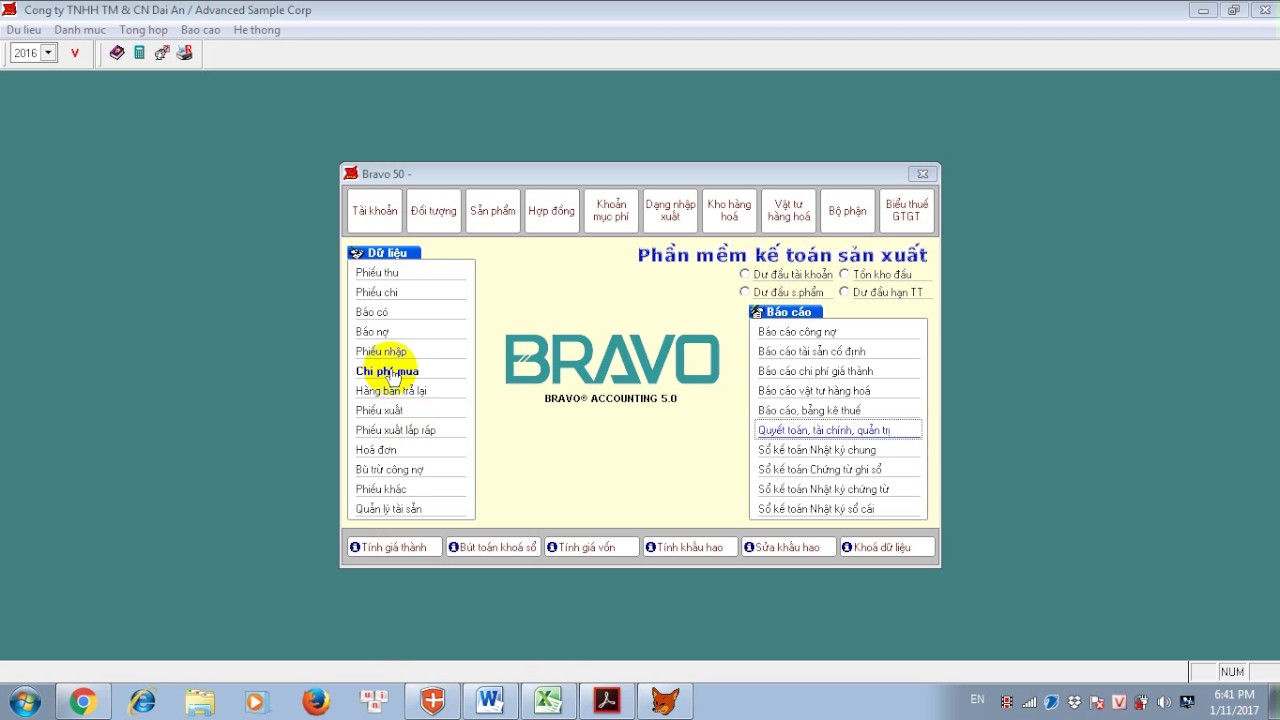The width and height of the screenshot is (1280, 720).
Task: Click the Tính giá vốn button
Action: (591, 547)
